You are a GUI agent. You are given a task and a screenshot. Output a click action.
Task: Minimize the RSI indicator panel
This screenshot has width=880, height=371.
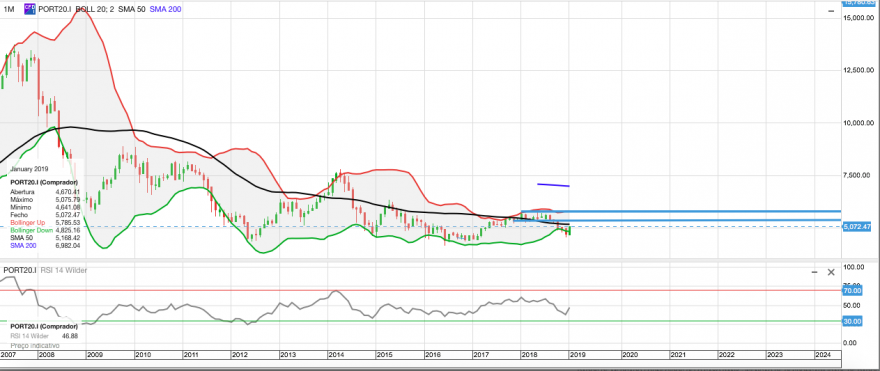814,272
